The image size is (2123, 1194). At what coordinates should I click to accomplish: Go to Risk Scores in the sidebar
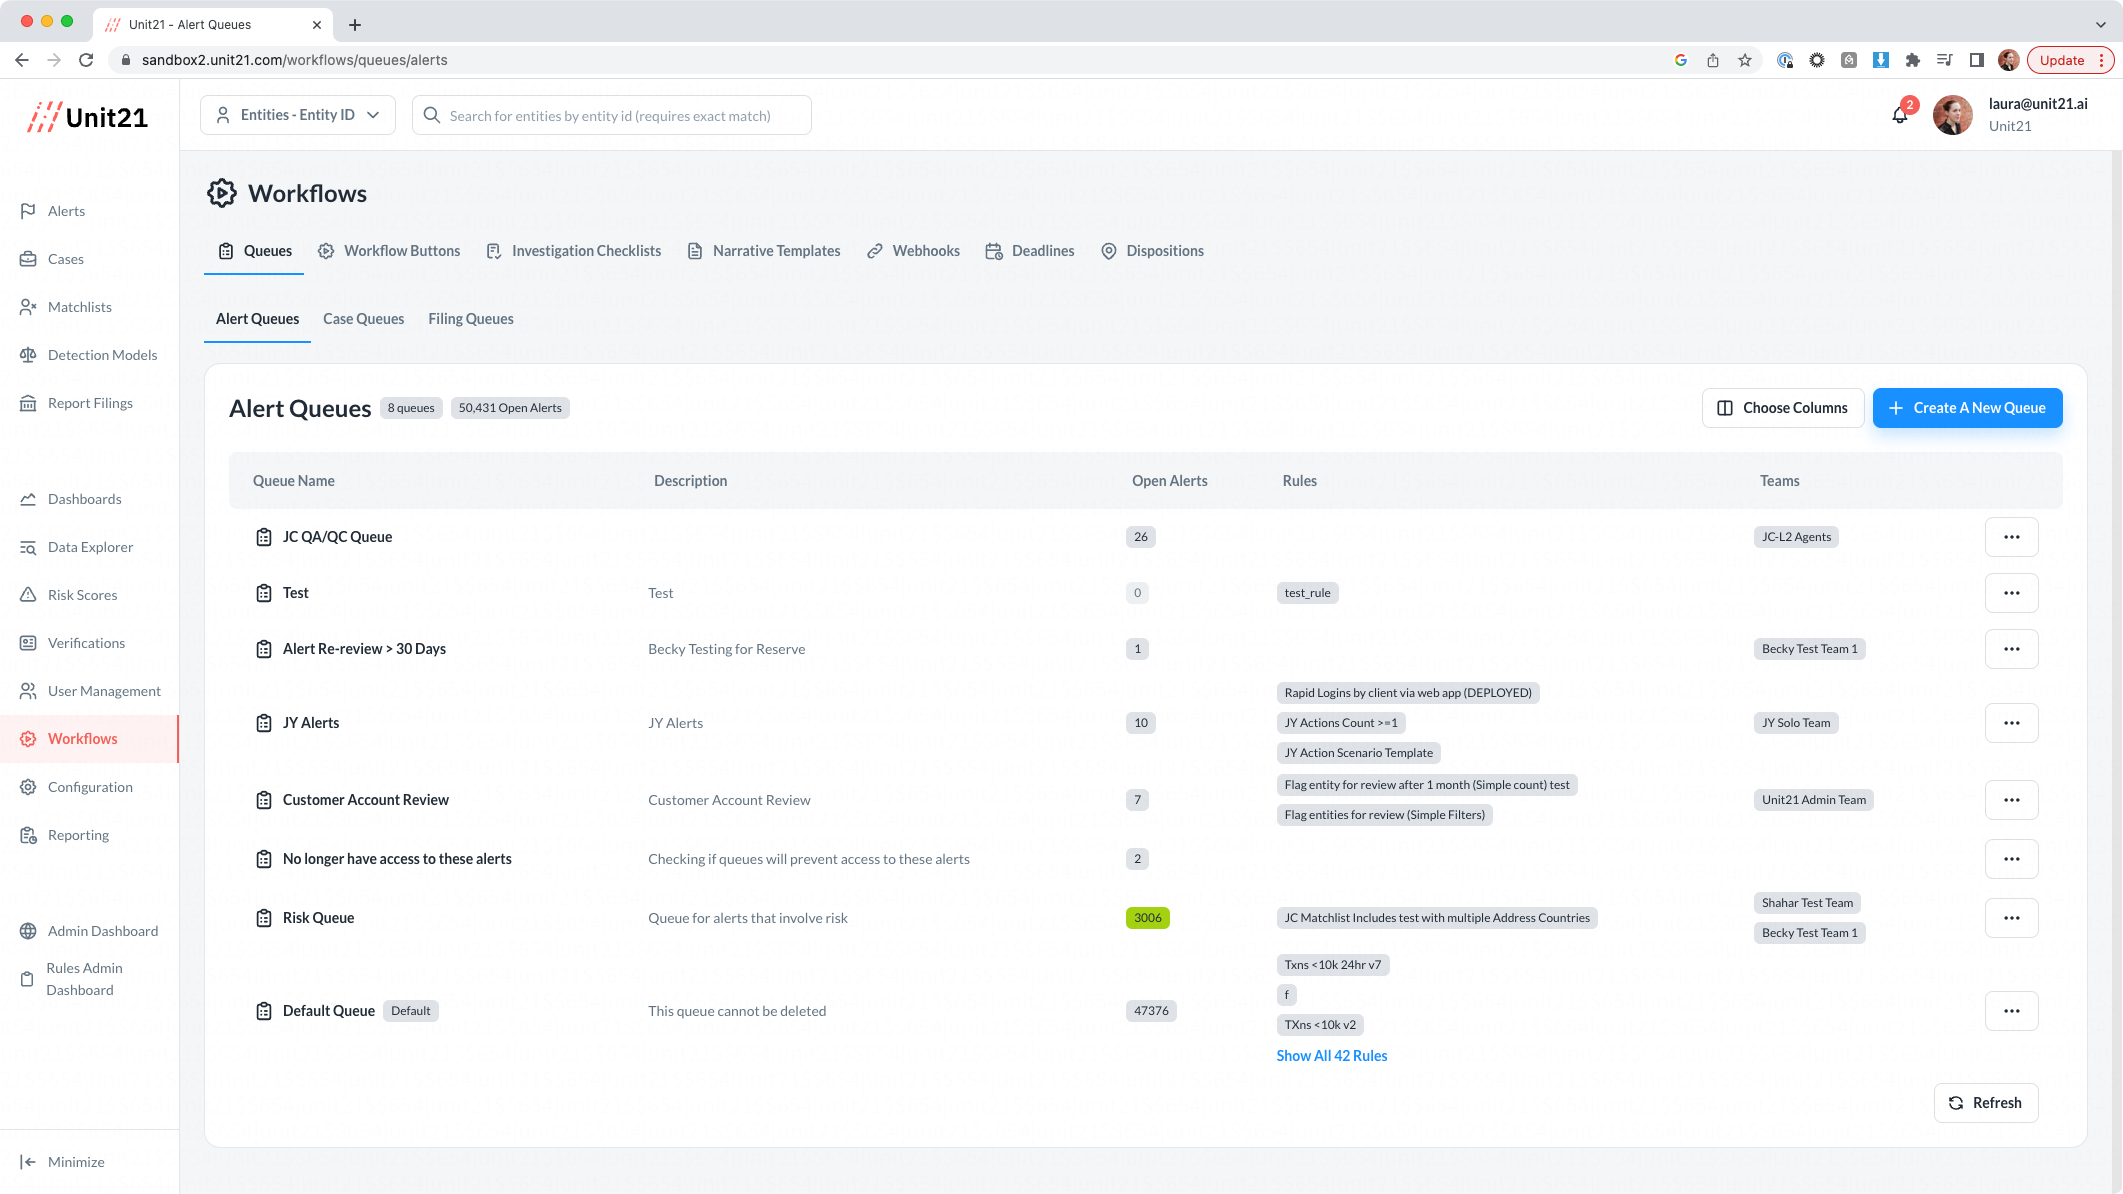[82, 595]
